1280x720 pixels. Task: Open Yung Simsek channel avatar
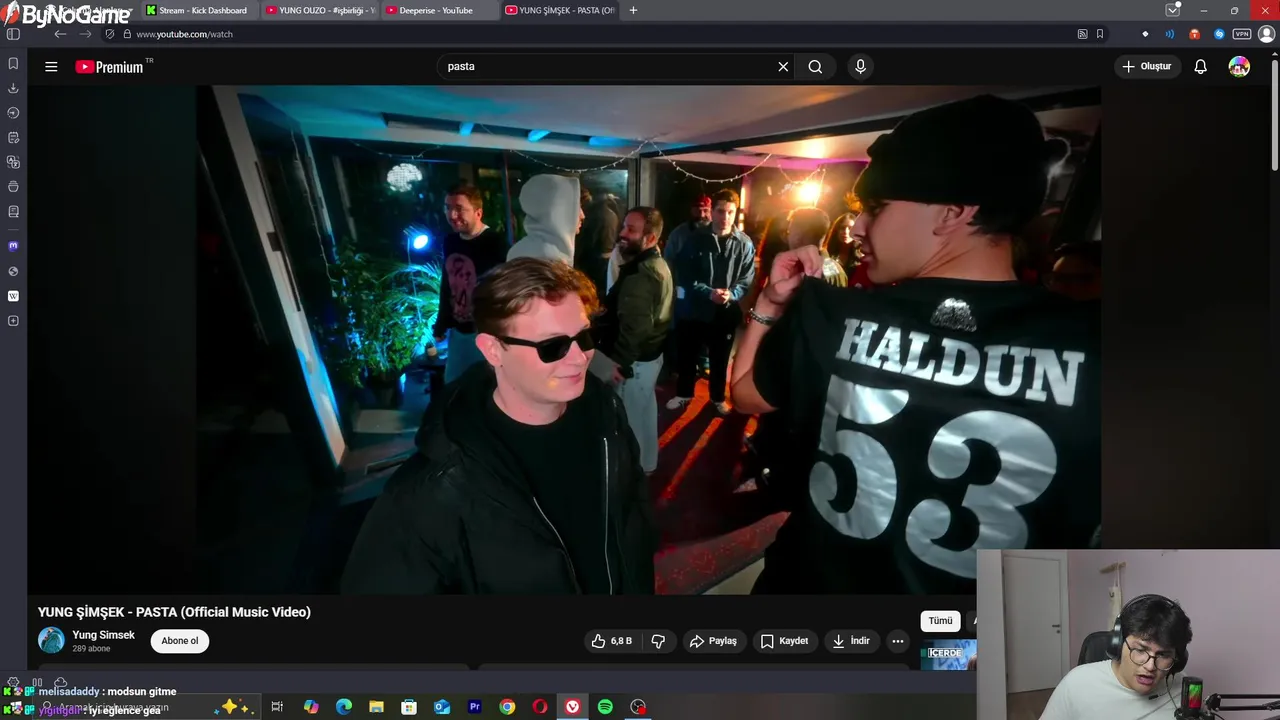click(x=51, y=640)
